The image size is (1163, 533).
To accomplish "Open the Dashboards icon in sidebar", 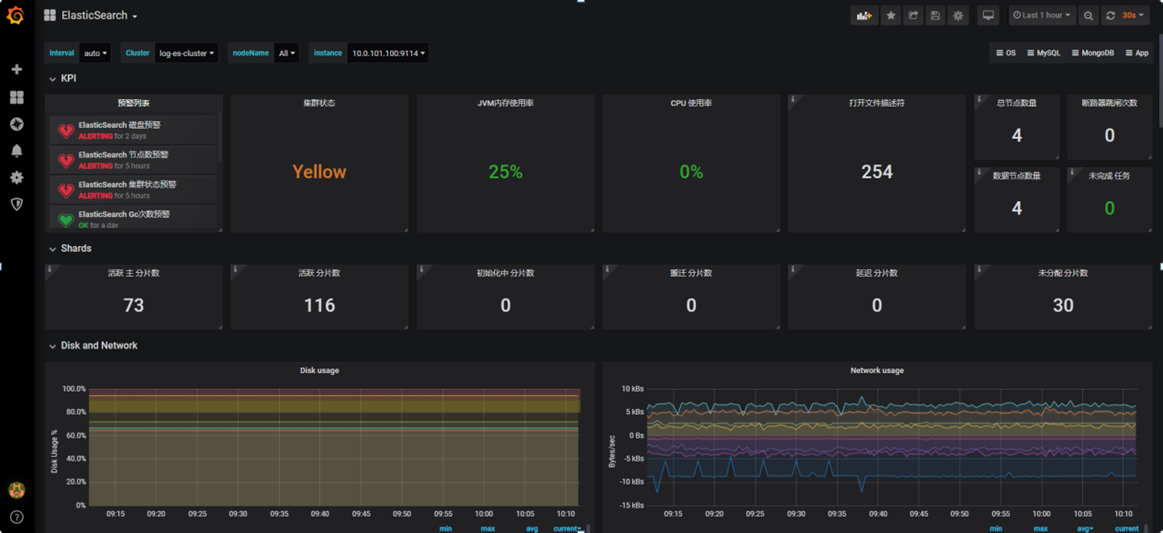I will point(16,97).
